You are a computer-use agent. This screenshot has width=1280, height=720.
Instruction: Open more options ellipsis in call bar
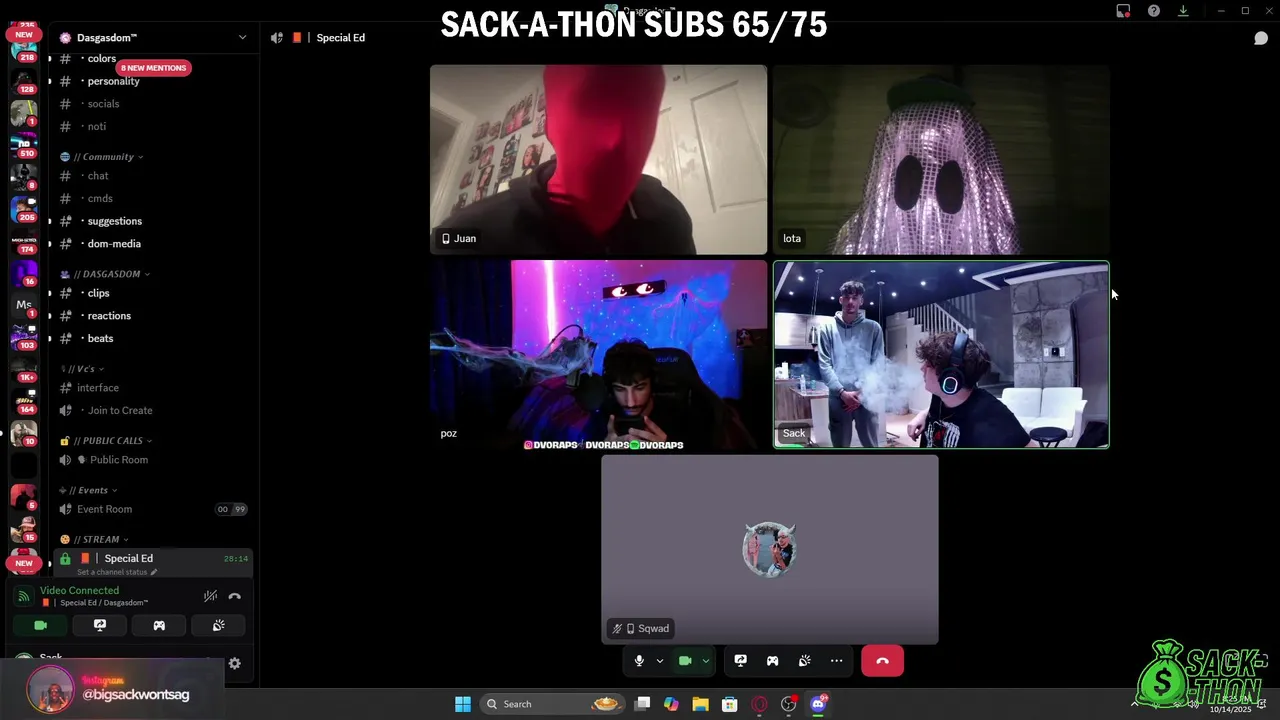pos(837,661)
